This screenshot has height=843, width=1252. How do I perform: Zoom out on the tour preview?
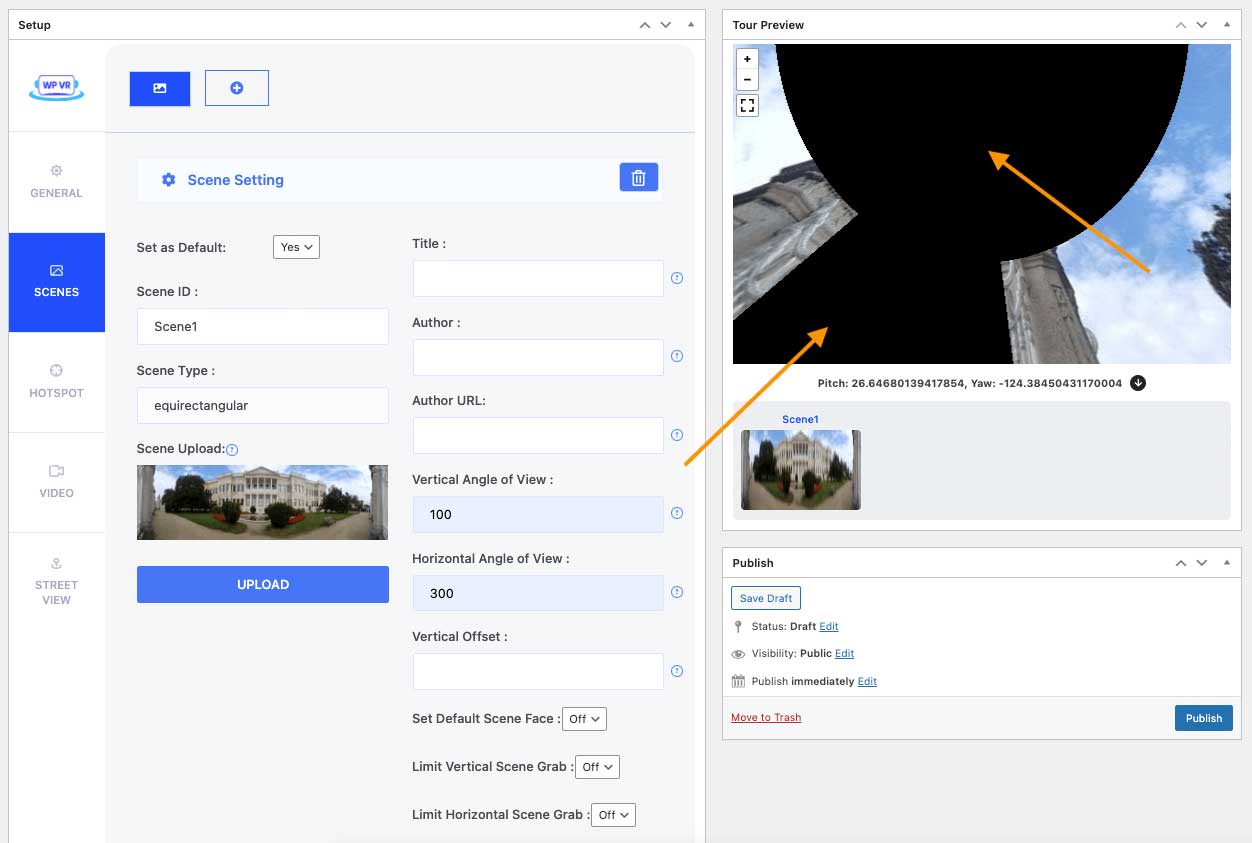pos(747,80)
